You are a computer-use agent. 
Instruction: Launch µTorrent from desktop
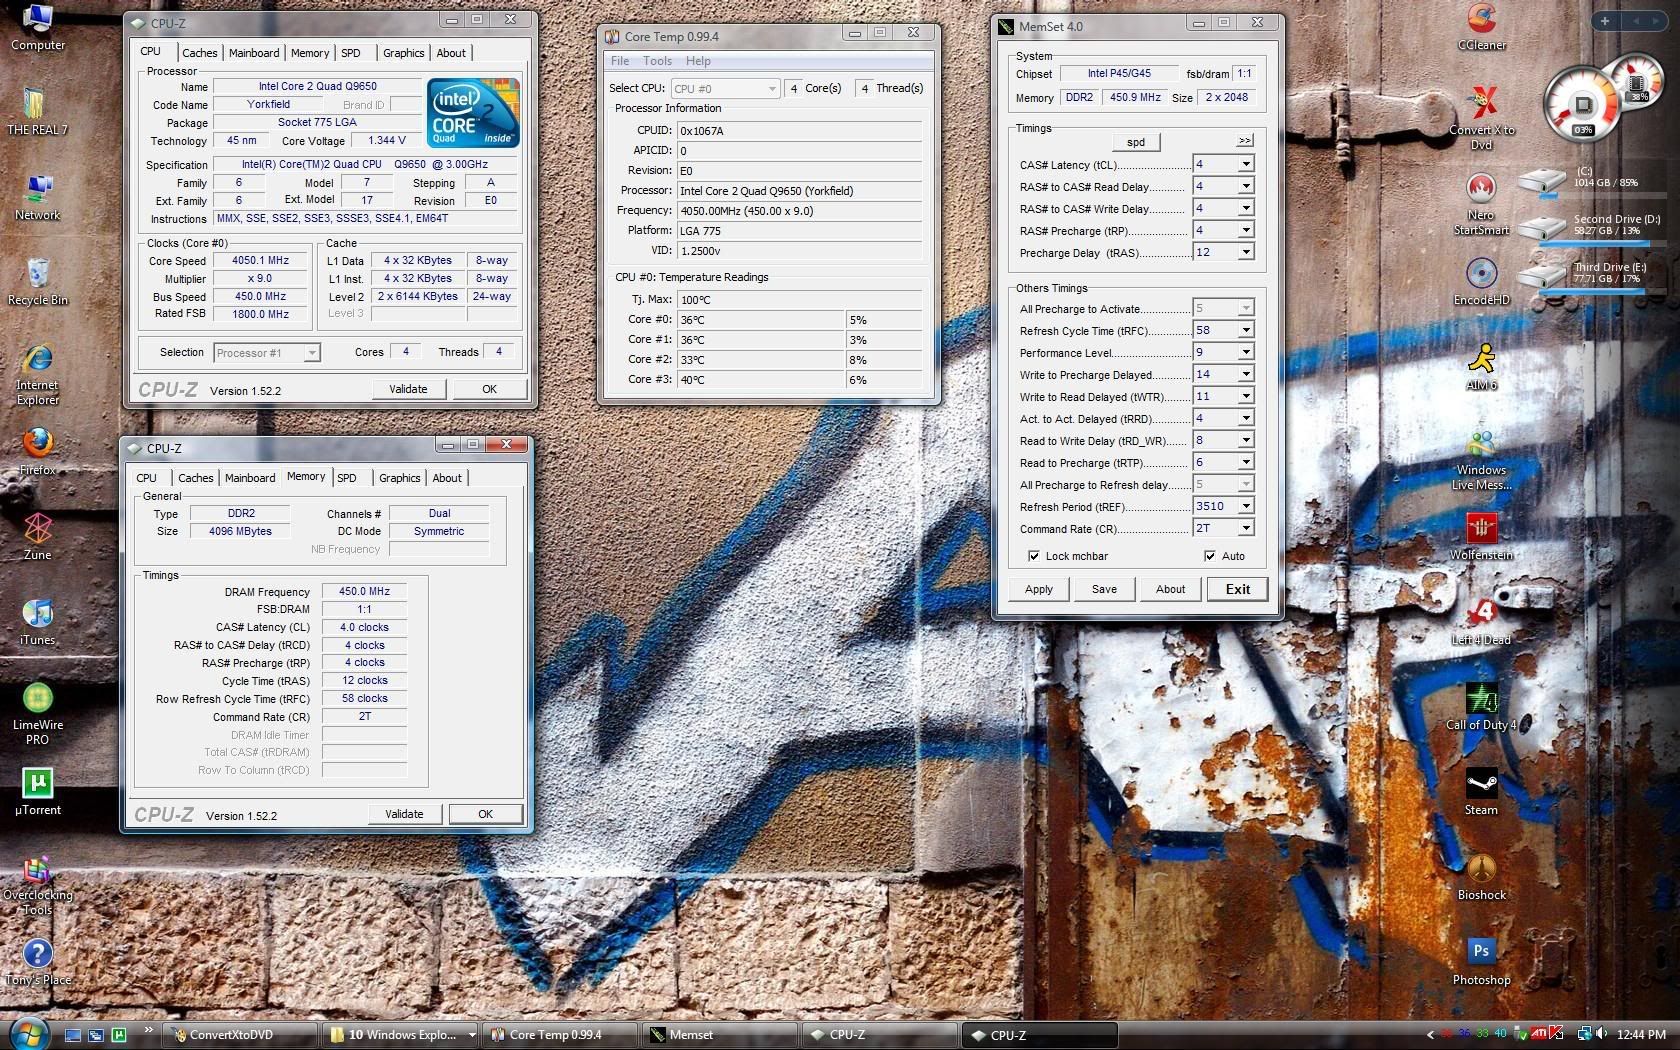[x=37, y=791]
